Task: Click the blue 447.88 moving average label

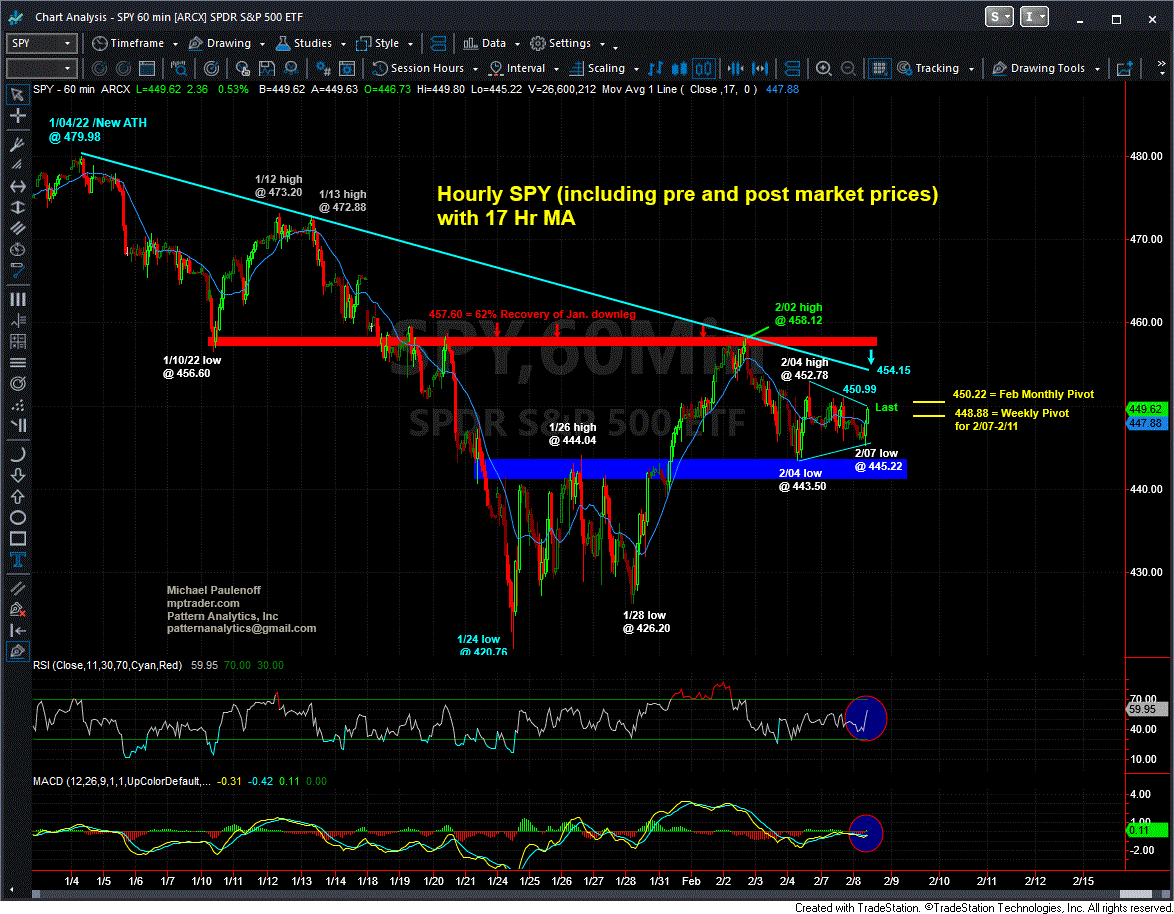Action: click(x=1146, y=423)
